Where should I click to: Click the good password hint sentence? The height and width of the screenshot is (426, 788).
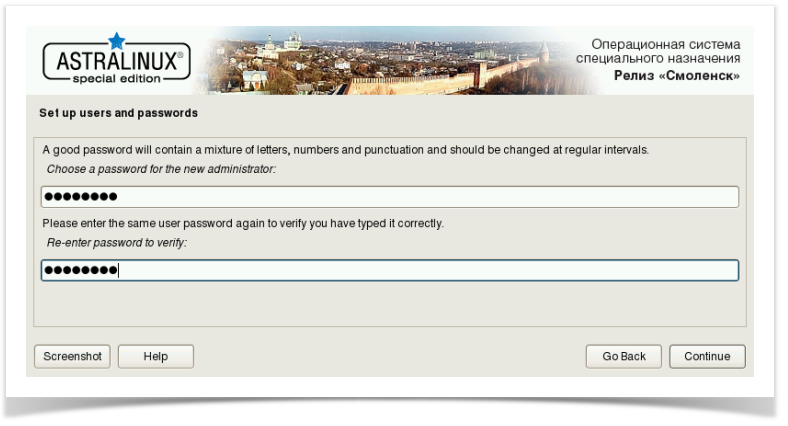coord(345,150)
